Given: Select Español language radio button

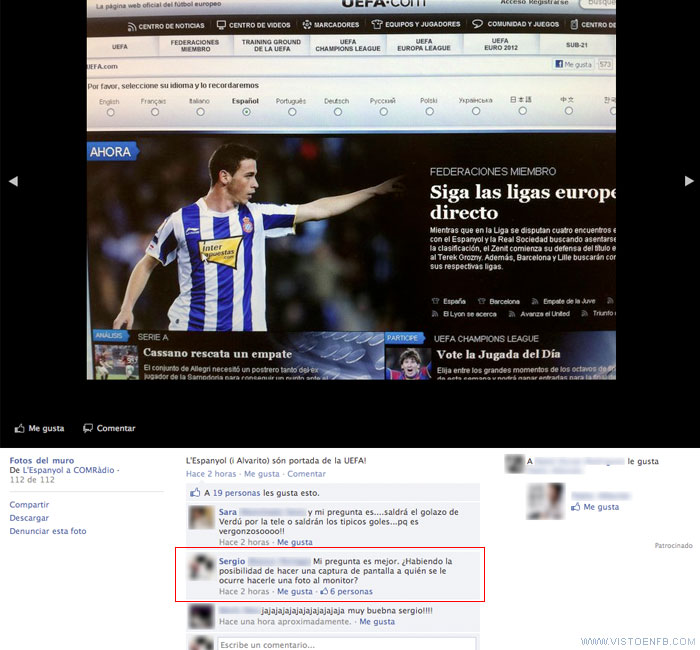Looking at the screenshot, I should [x=246, y=112].
